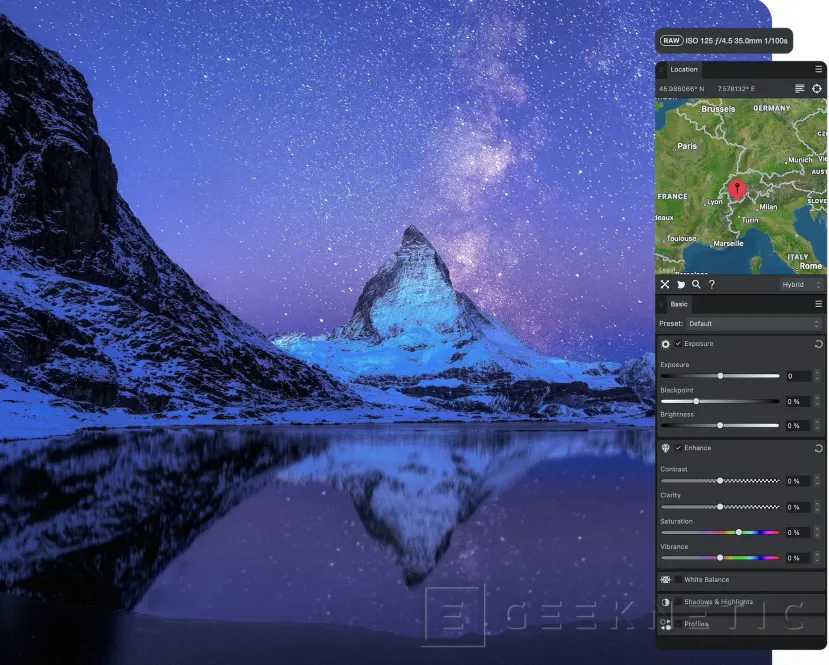
Task: Select the Location panel tab
Action: click(684, 69)
